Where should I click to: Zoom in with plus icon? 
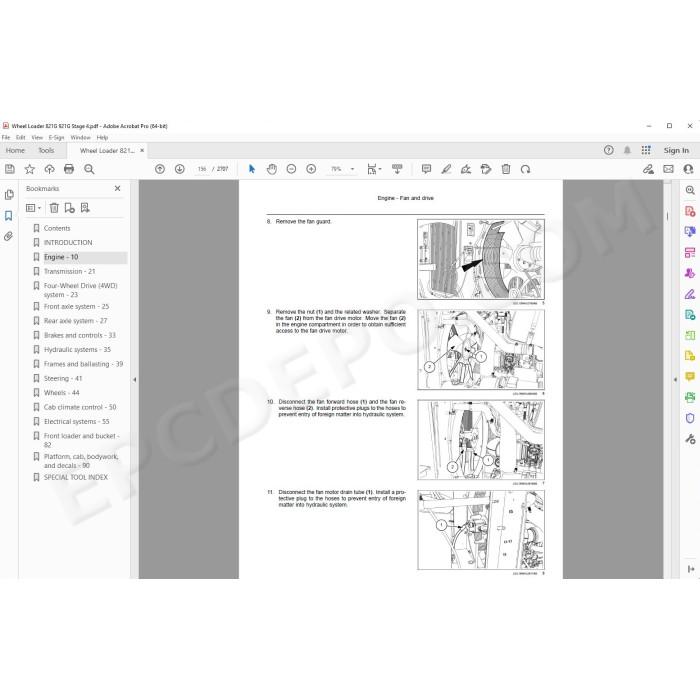[311, 169]
